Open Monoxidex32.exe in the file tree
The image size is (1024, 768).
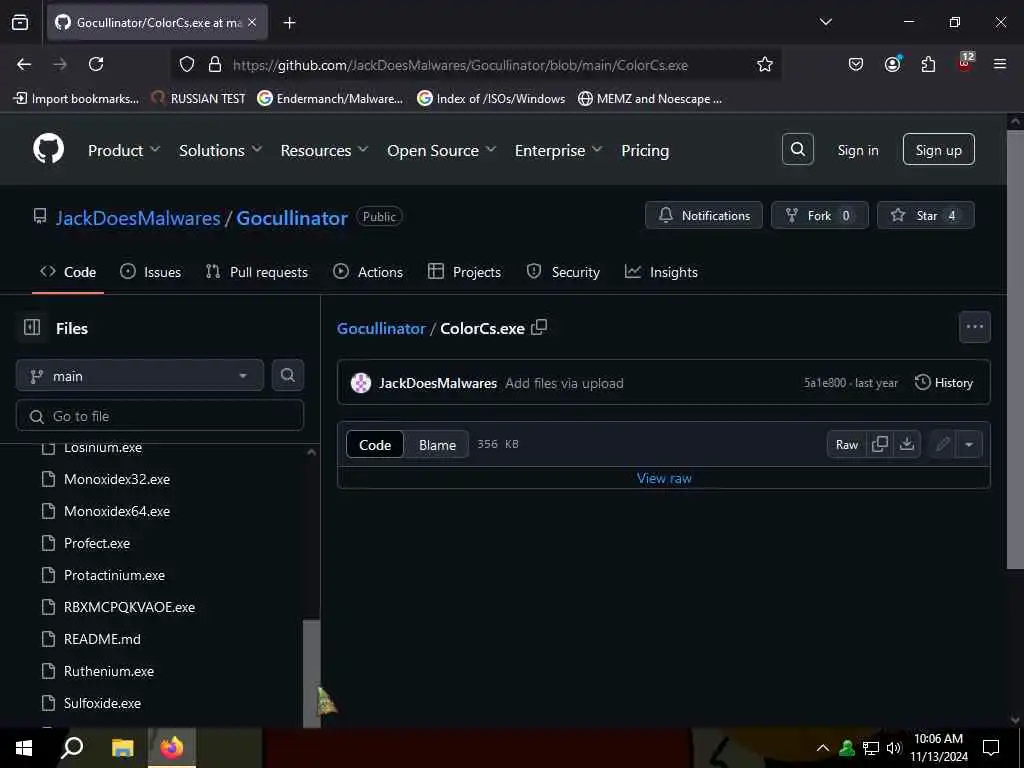click(116, 479)
